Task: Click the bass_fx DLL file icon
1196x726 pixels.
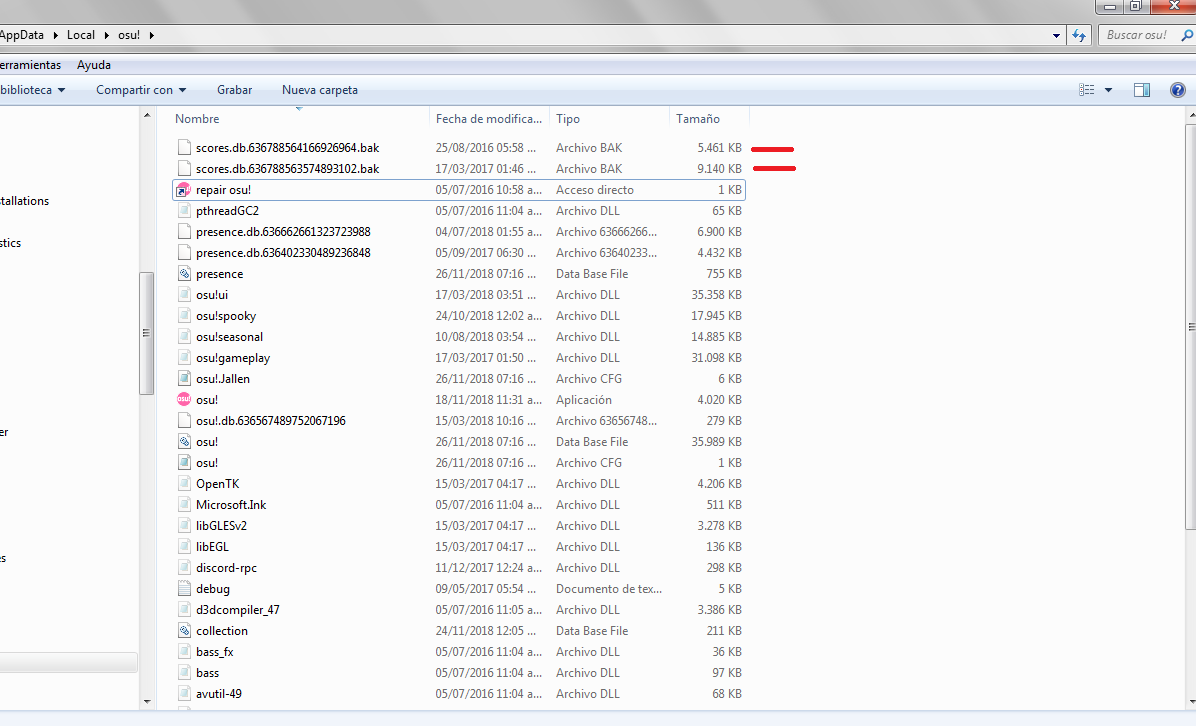Action: click(x=184, y=652)
